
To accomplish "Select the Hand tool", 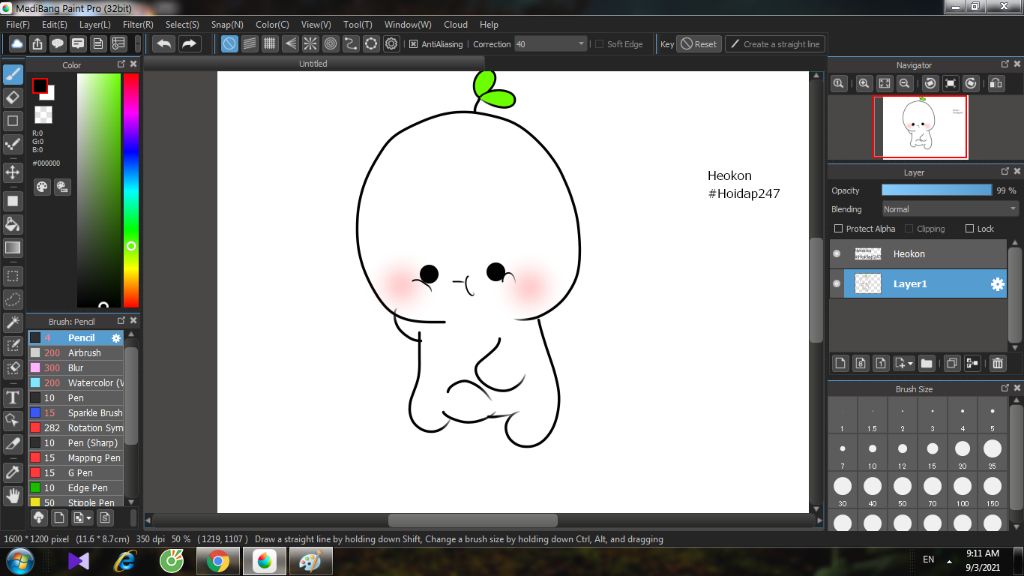I will [13, 495].
